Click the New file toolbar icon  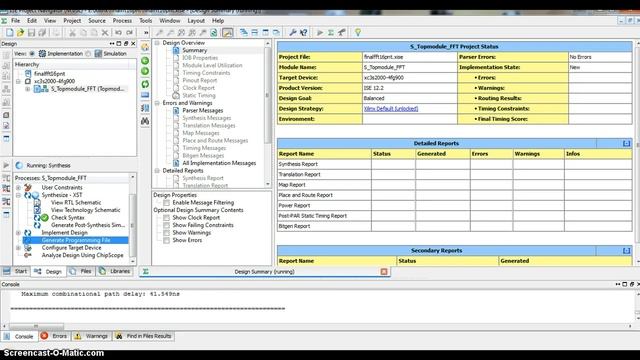click(9, 32)
